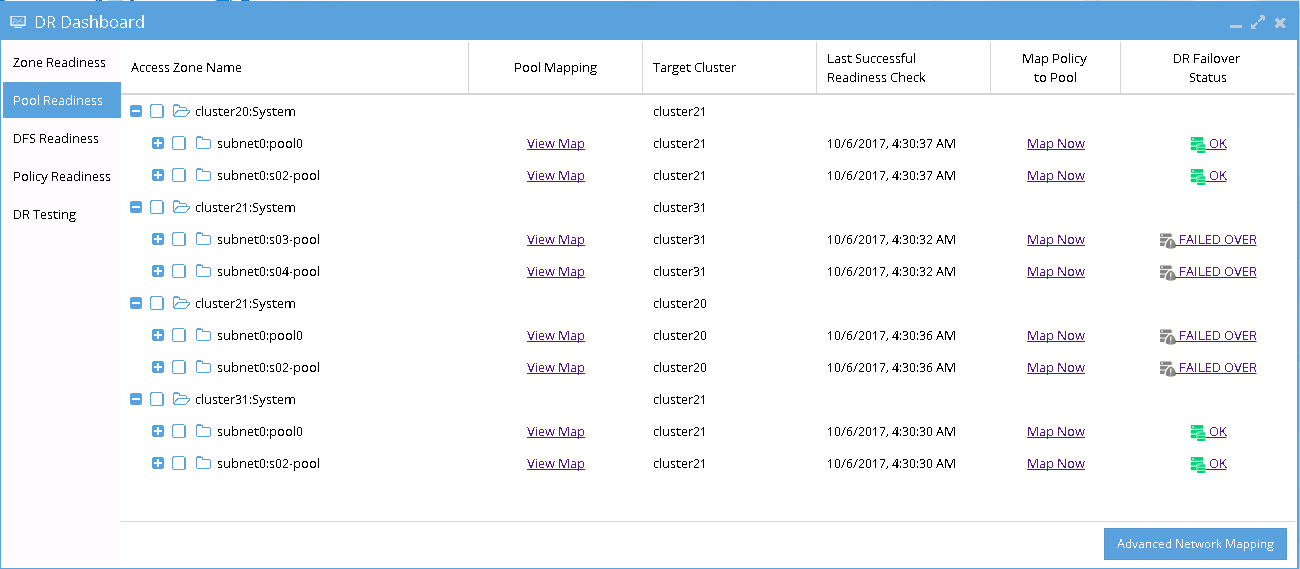Select the cluster31:System checkbox
Viewport: 1300px width, 569px height.
click(157, 399)
